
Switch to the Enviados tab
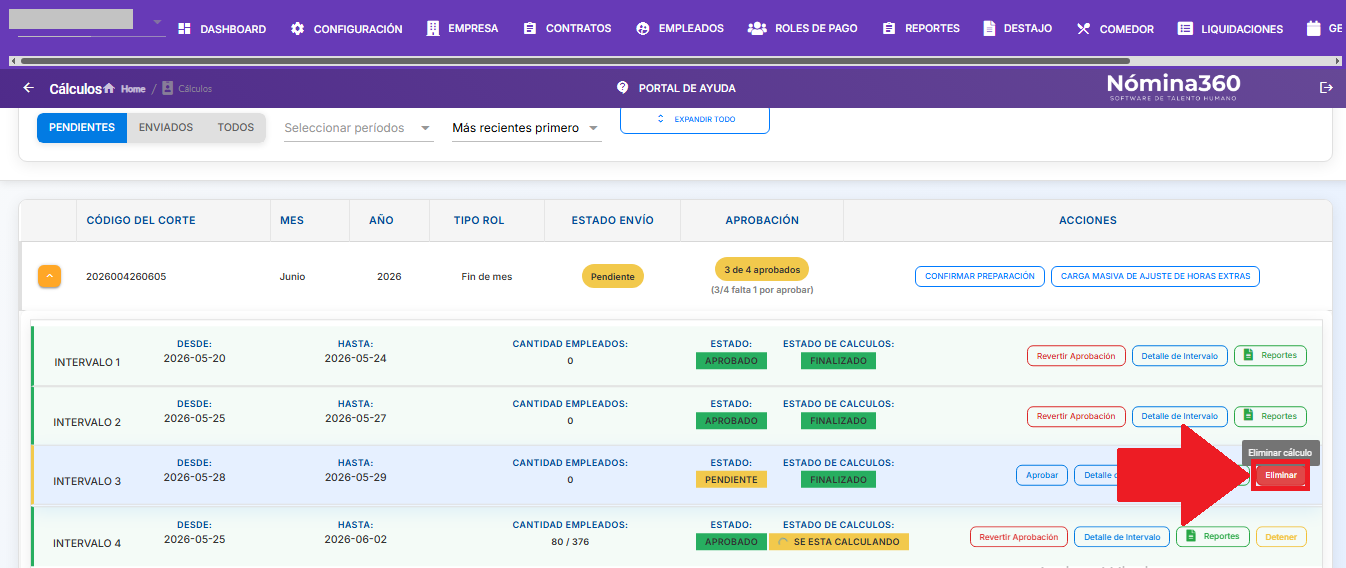[166, 128]
